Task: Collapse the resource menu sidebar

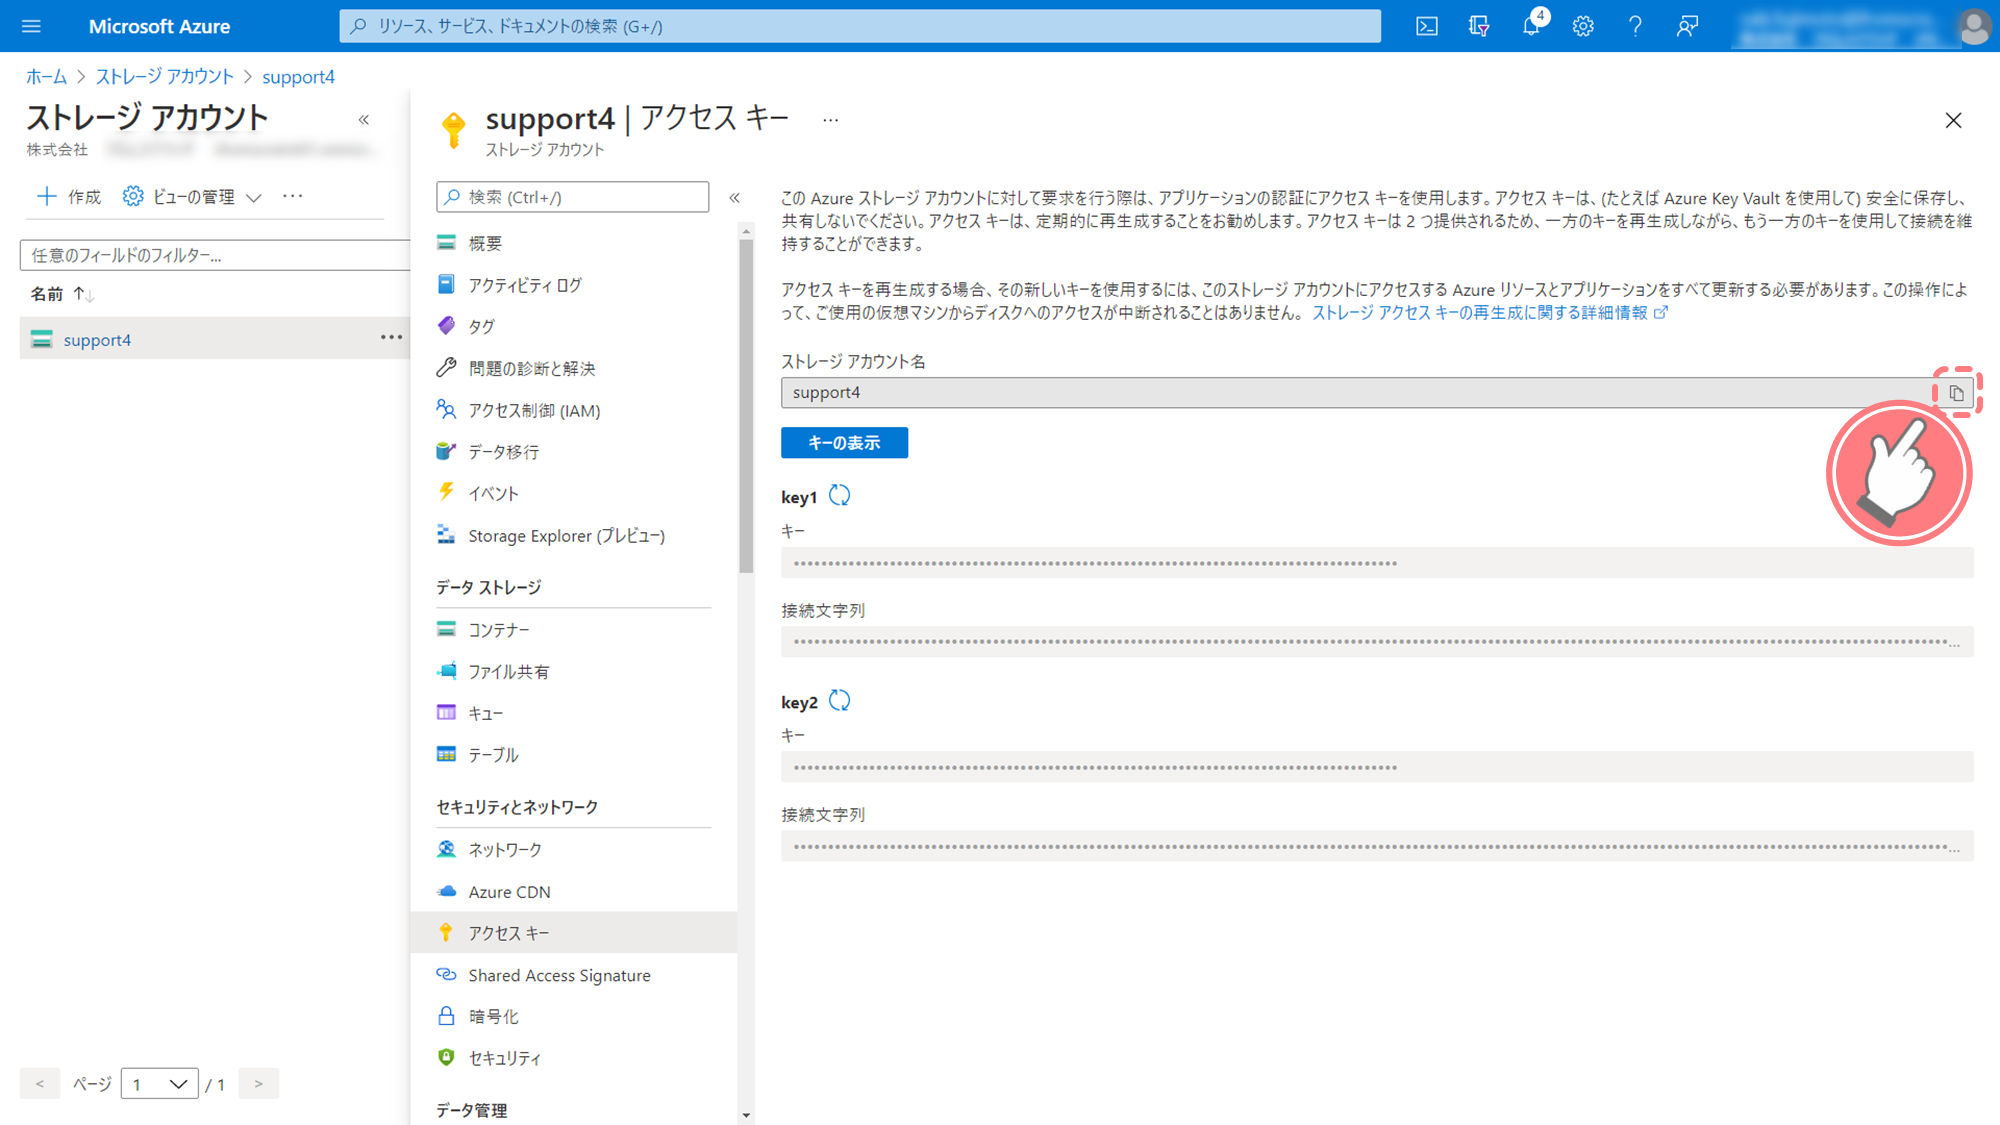Action: point(735,197)
